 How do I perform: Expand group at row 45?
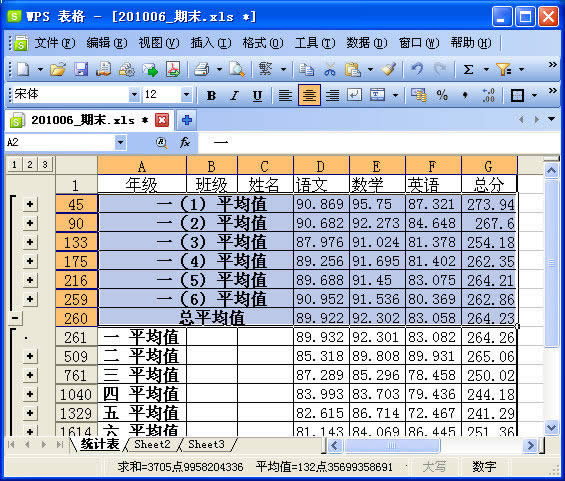coord(30,204)
